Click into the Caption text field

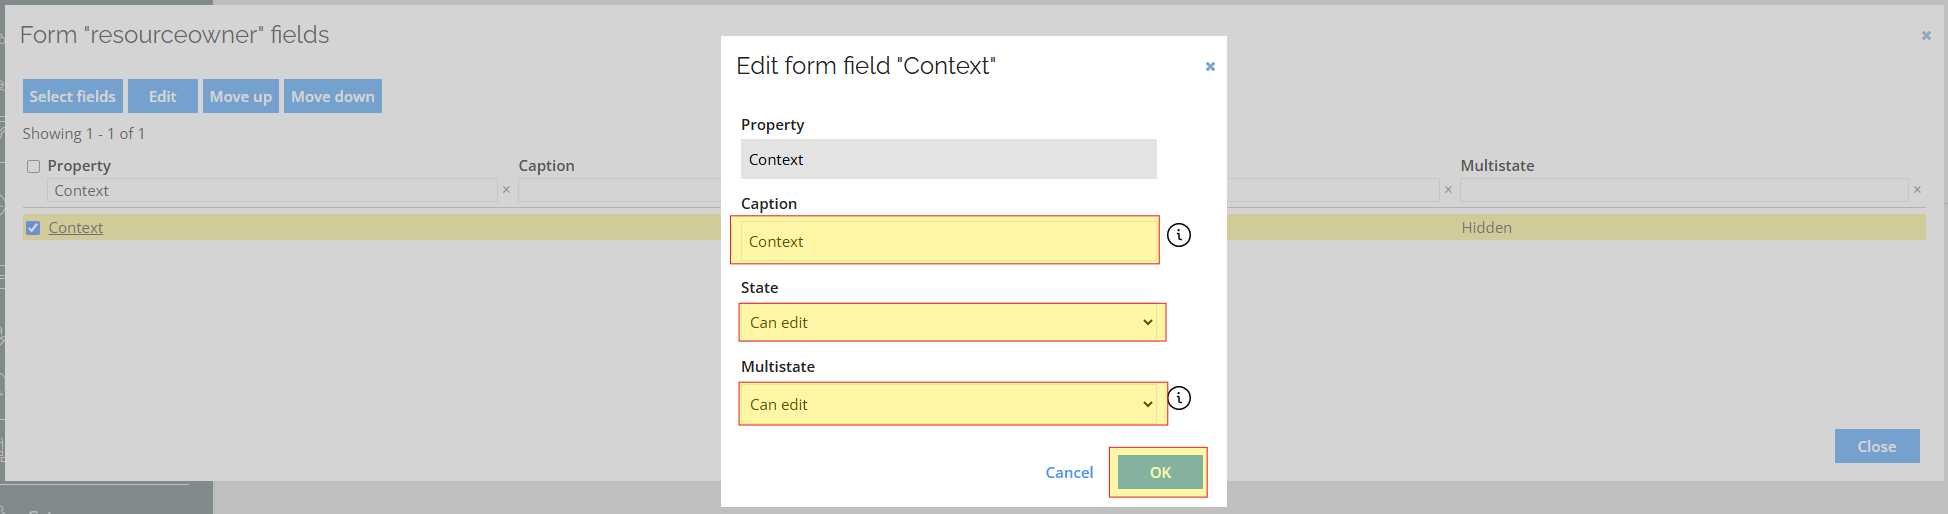pyautogui.click(x=948, y=241)
